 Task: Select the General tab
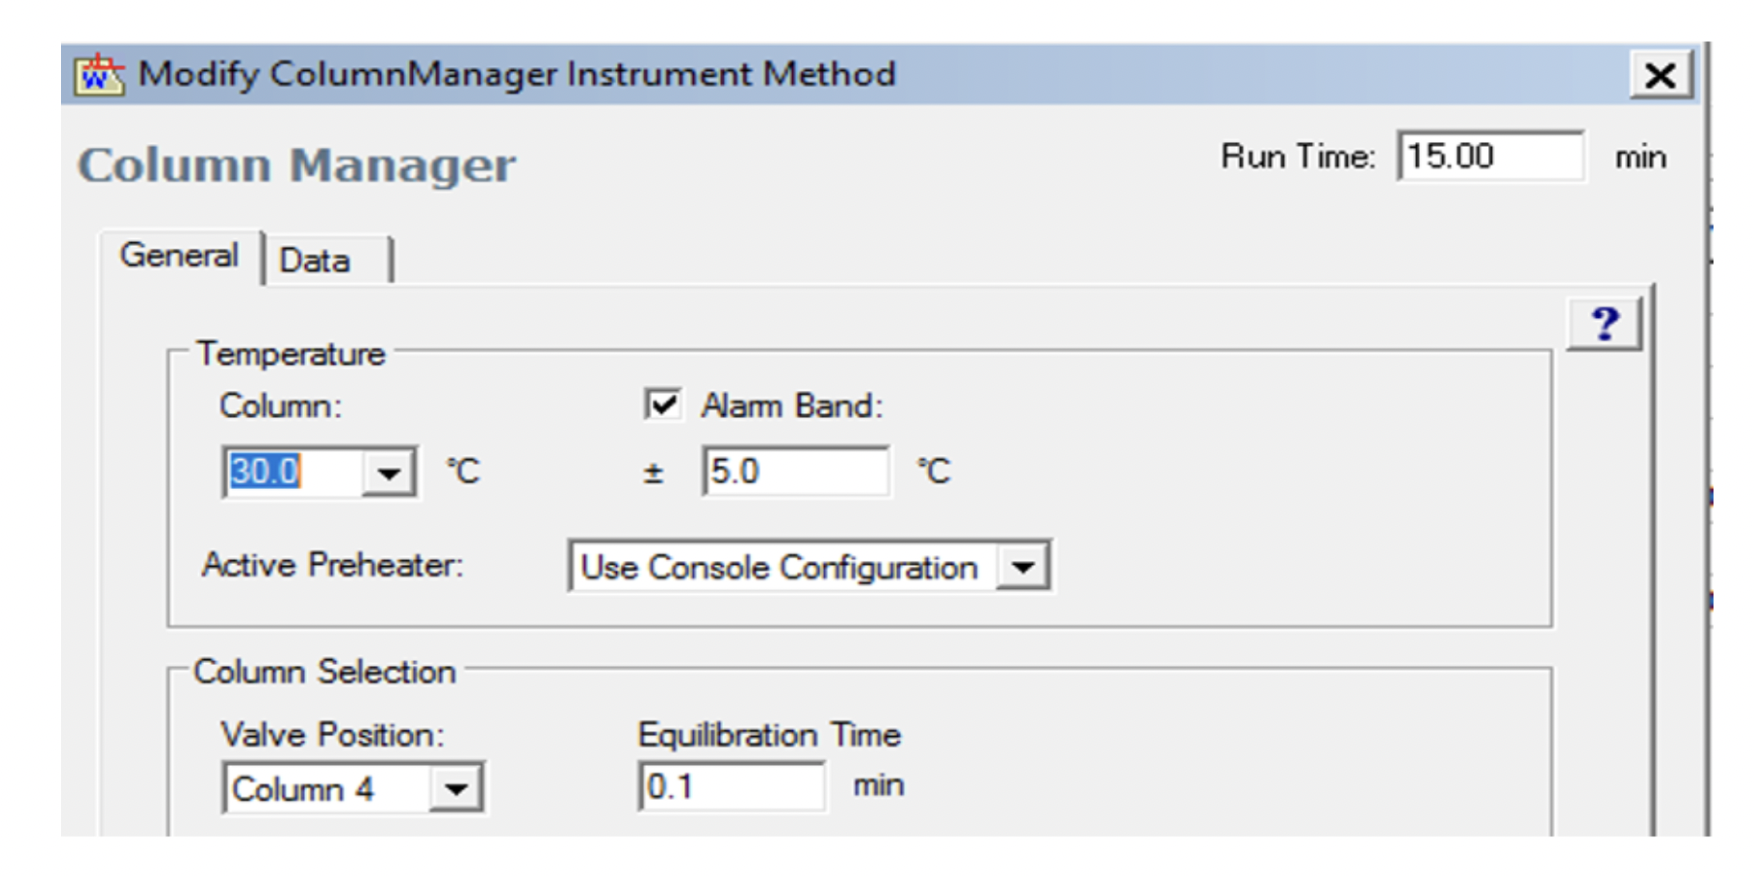tap(179, 256)
